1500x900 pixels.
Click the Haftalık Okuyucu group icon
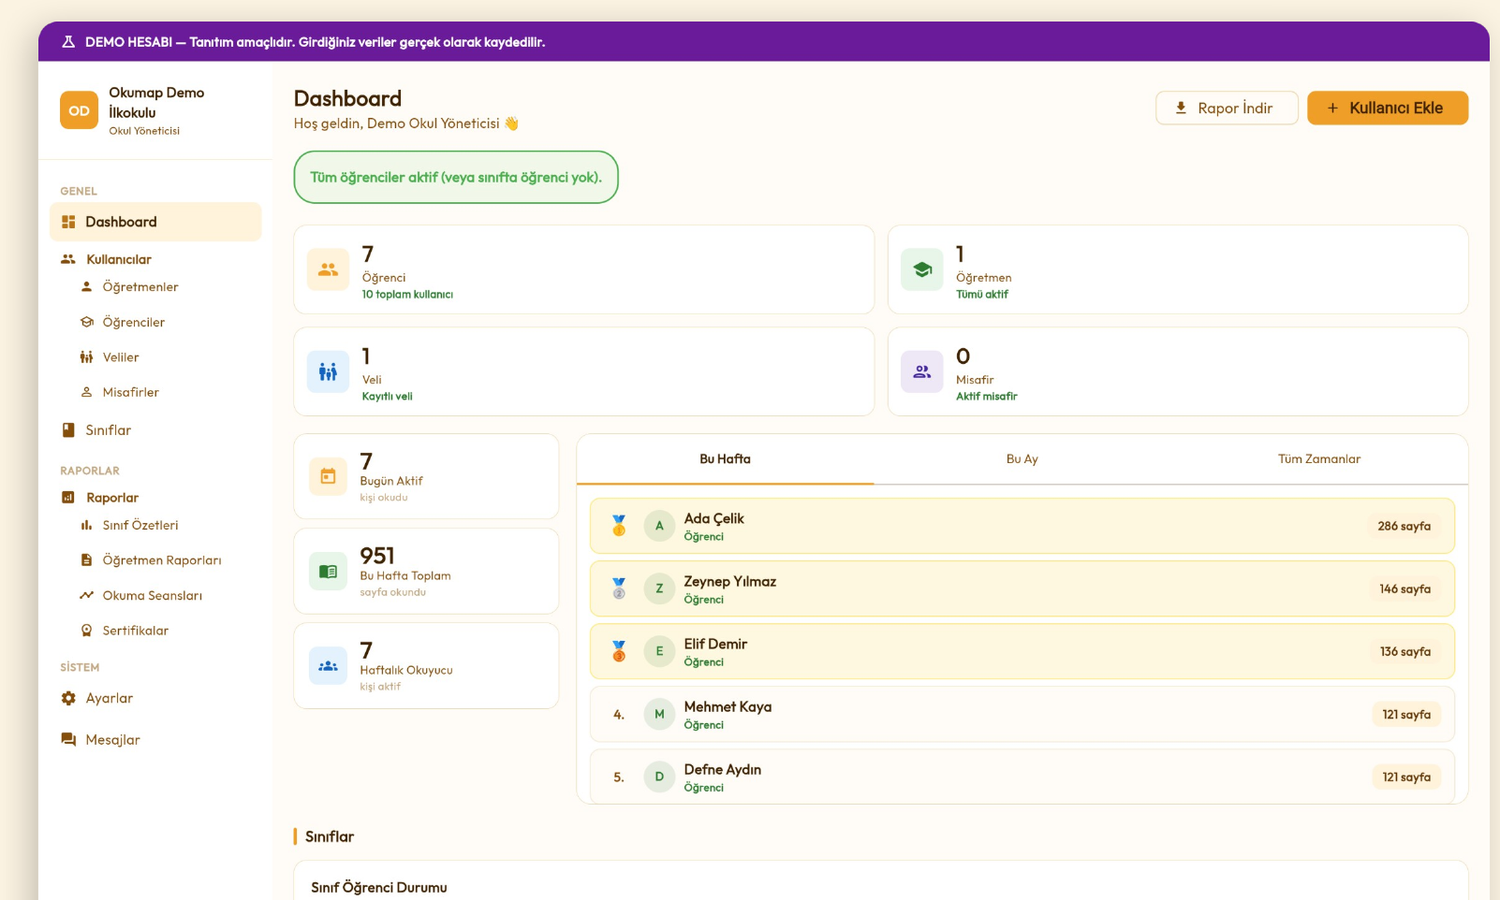pyautogui.click(x=328, y=666)
